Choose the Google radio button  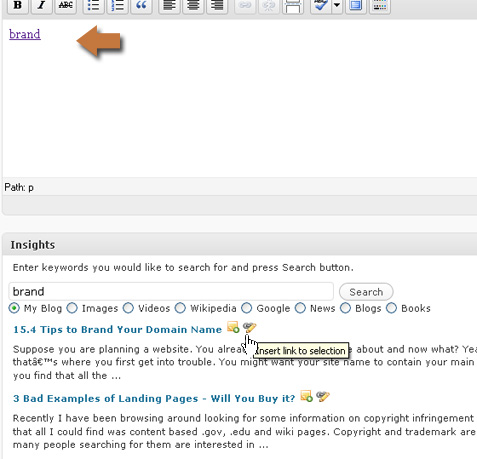coord(247,308)
